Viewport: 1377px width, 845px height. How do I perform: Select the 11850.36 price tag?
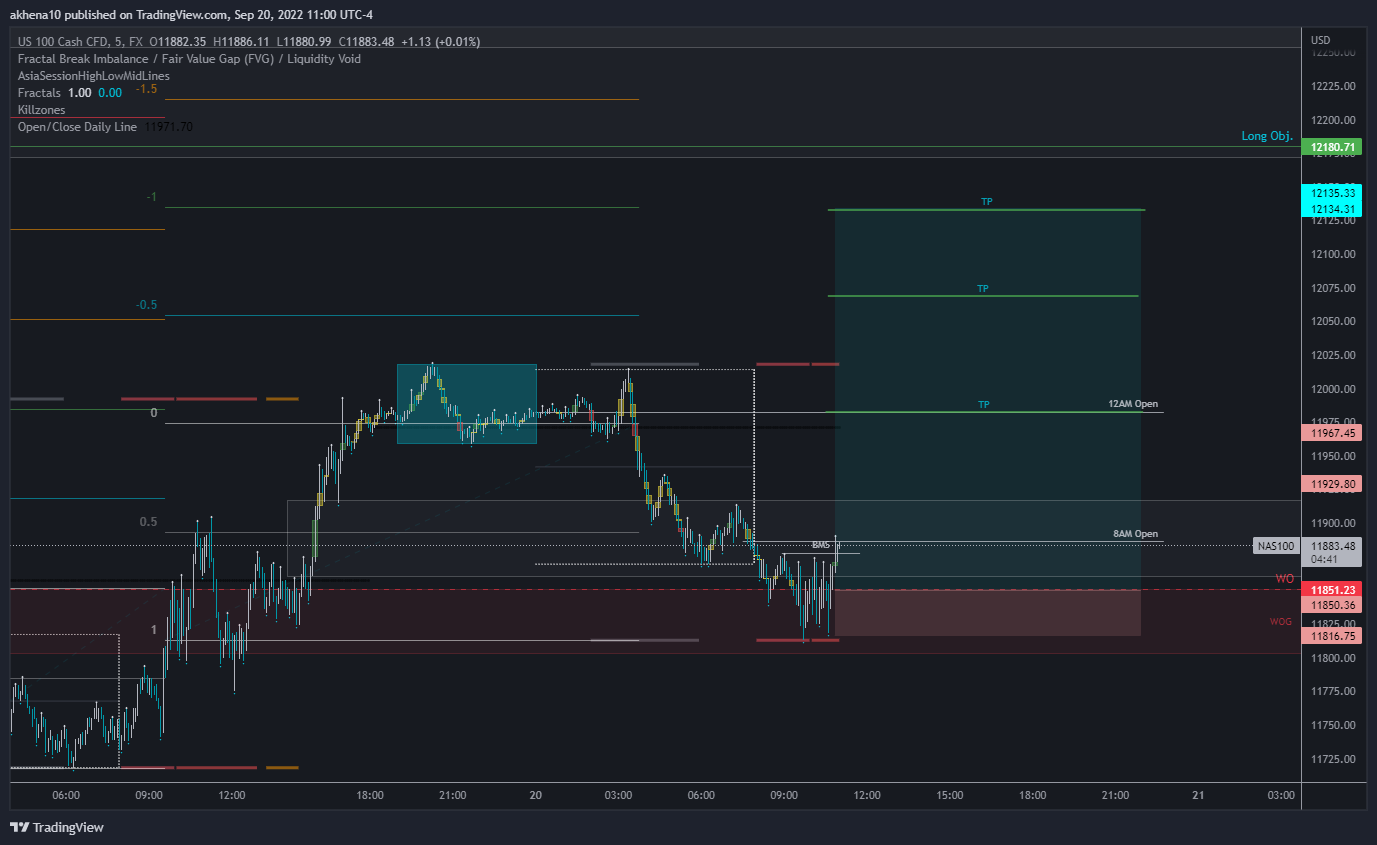click(1332, 605)
